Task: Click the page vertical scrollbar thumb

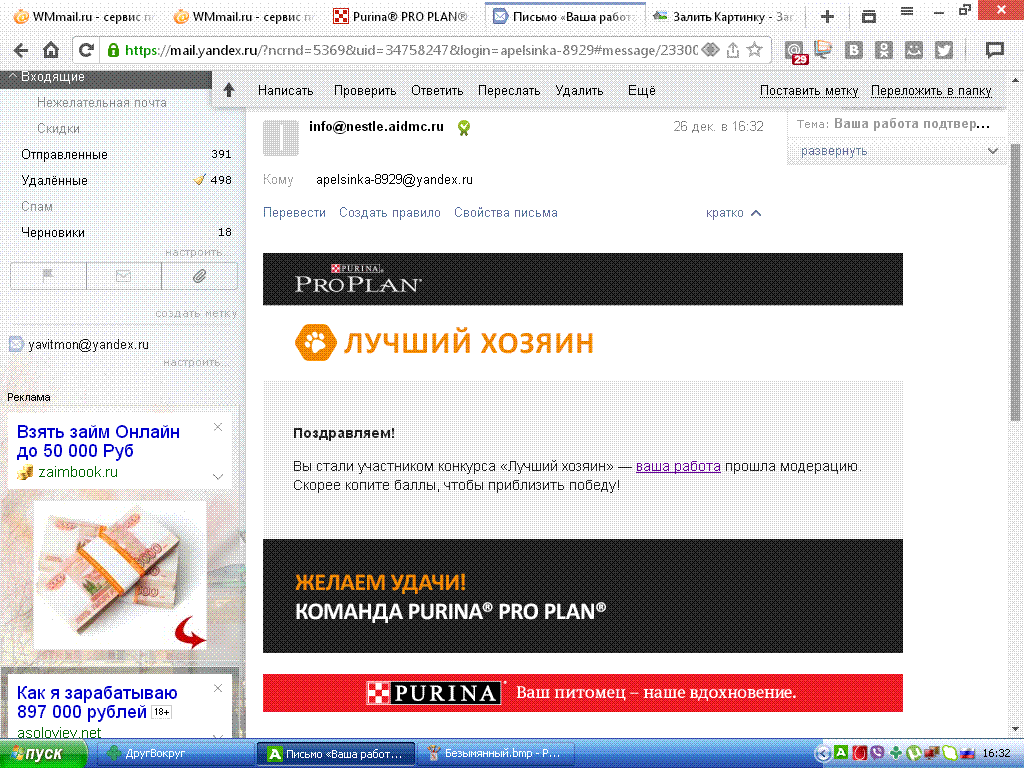Action: tap(1015, 281)
